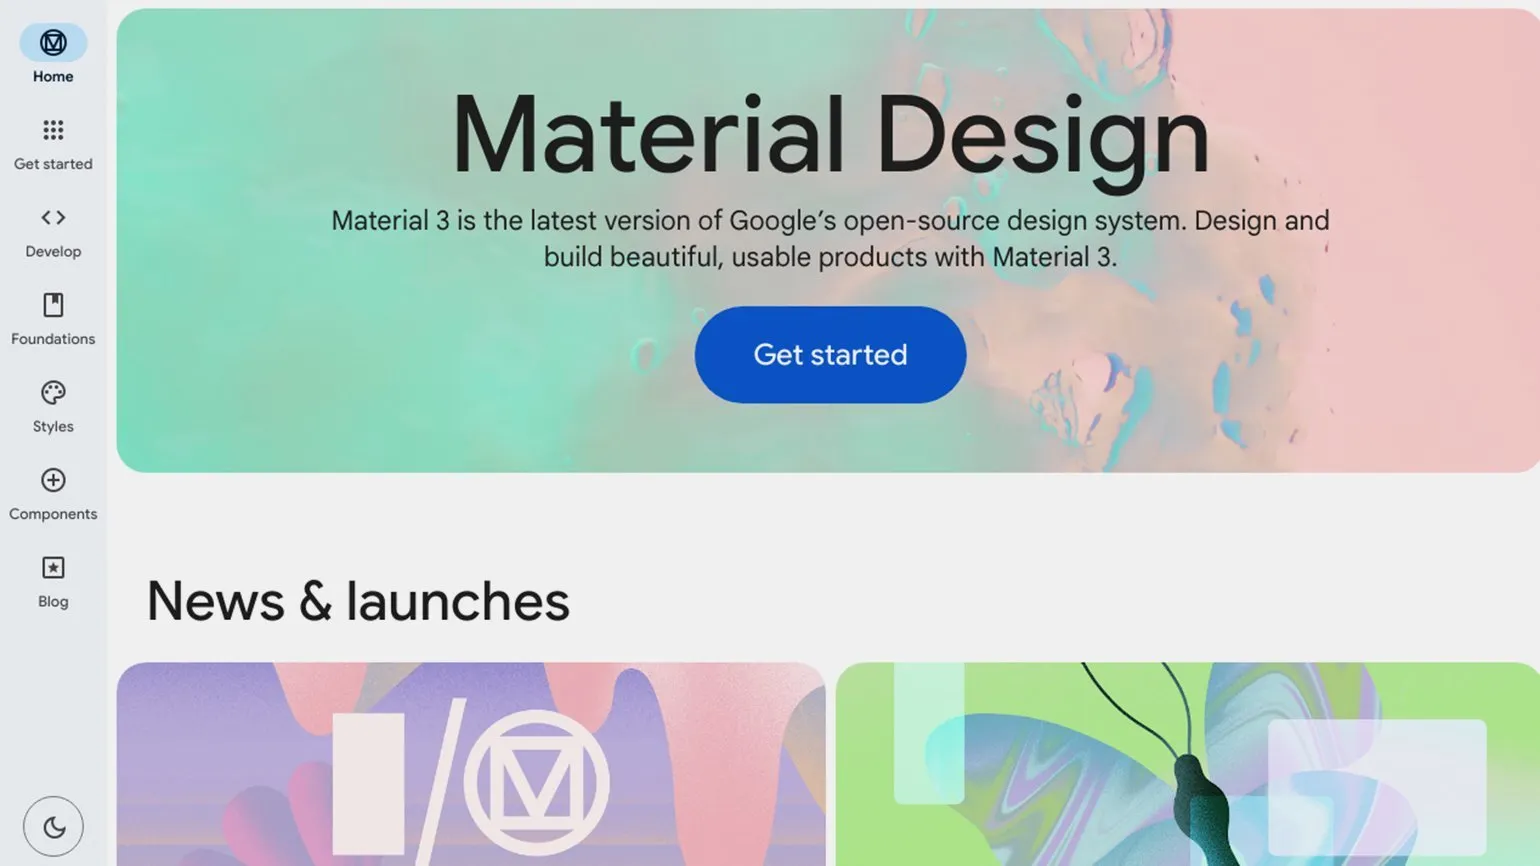Click the Styles label in the sidebar
This screenshot has width=1540, height=866.
53,427
